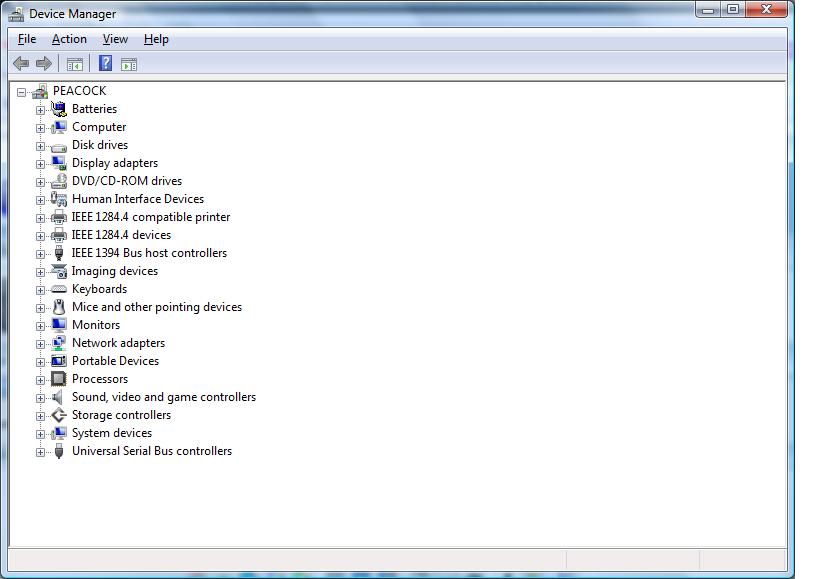Viewport: 840px width, 579px height.
Task: Open Help using the blue question mark icon
Action: tap(105, 64)
